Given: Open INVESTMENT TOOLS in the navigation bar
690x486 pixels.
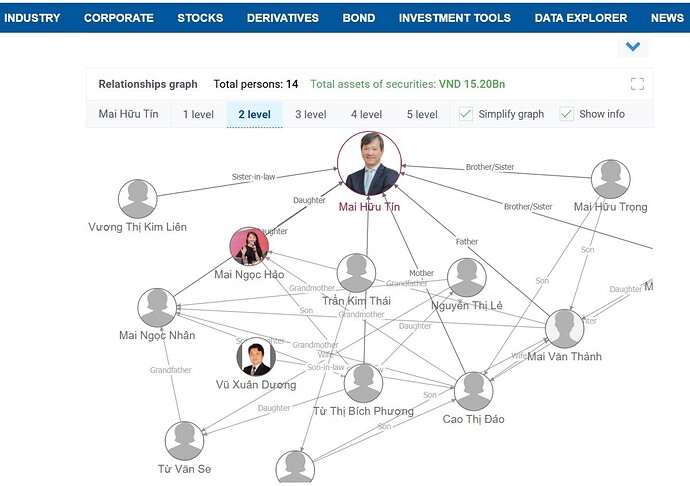Looking at the screenshot, I should click(x=455, y=18).
